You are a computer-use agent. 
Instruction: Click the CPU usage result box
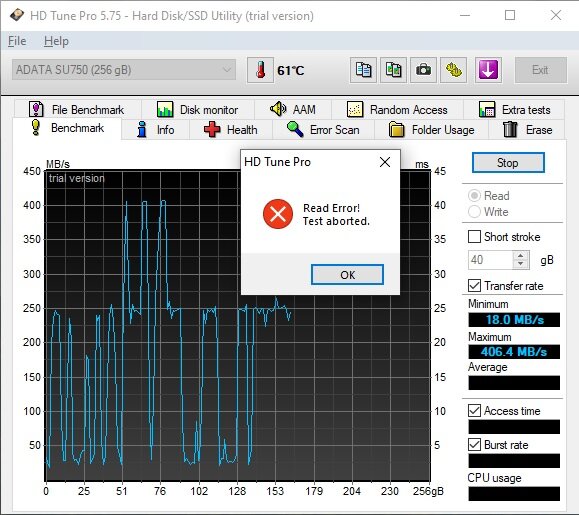[514, 494]
